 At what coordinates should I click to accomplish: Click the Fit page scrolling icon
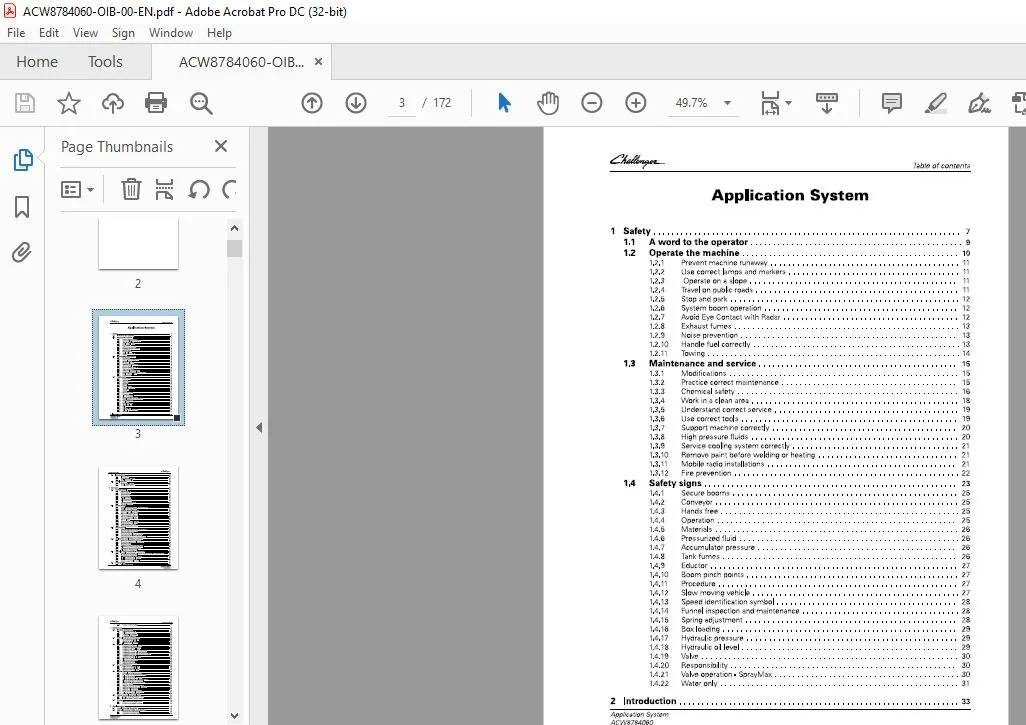click(x=770, y=103)
